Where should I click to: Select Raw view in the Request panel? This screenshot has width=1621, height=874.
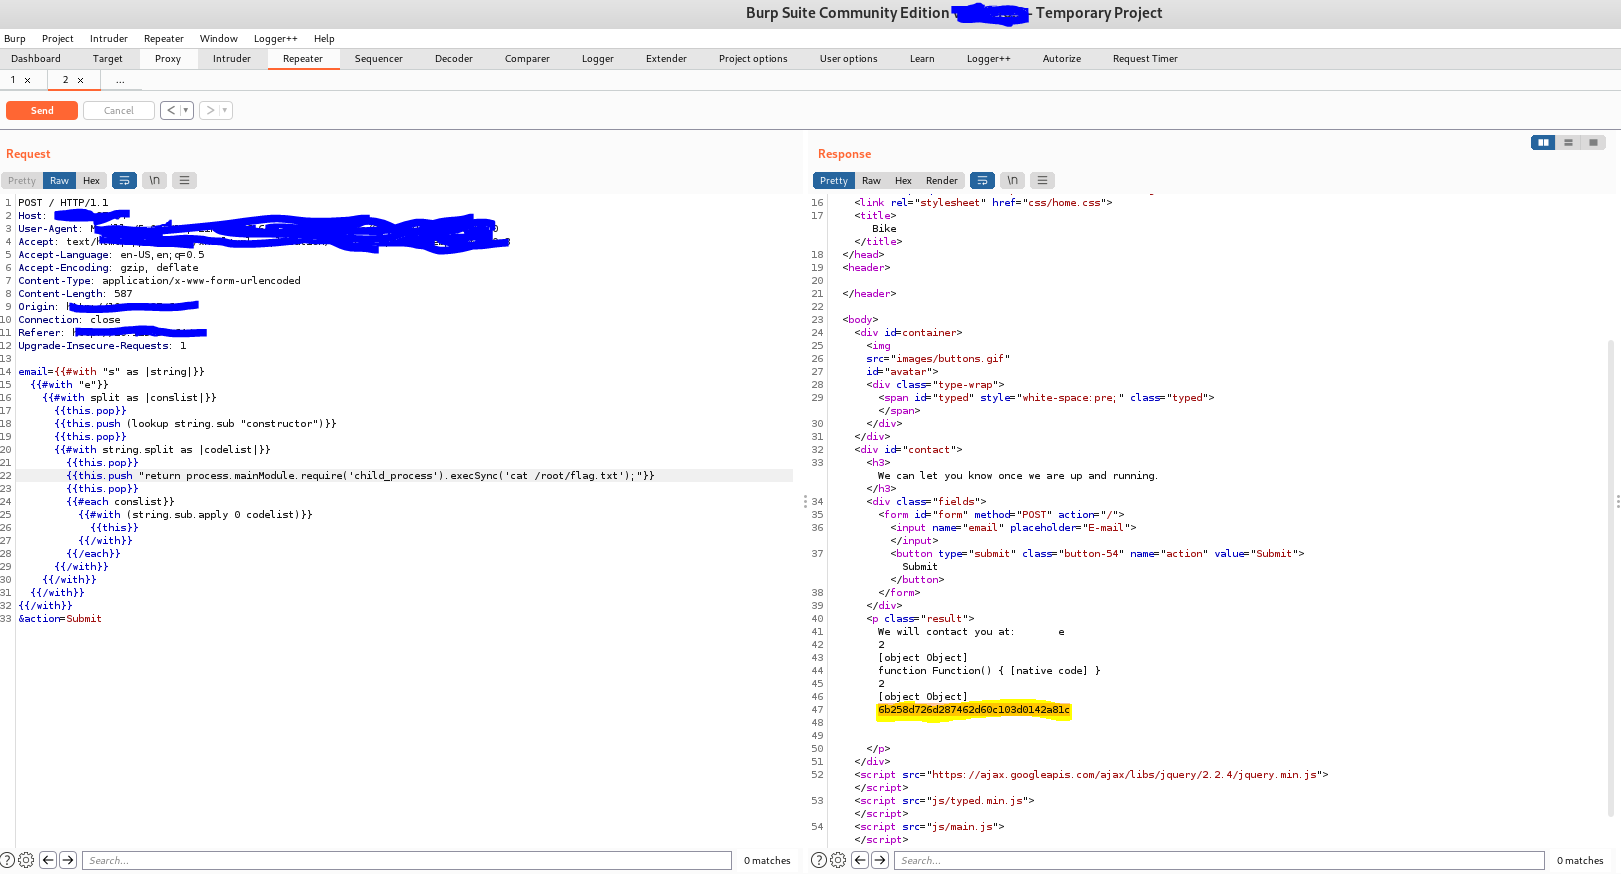point(59,181)
